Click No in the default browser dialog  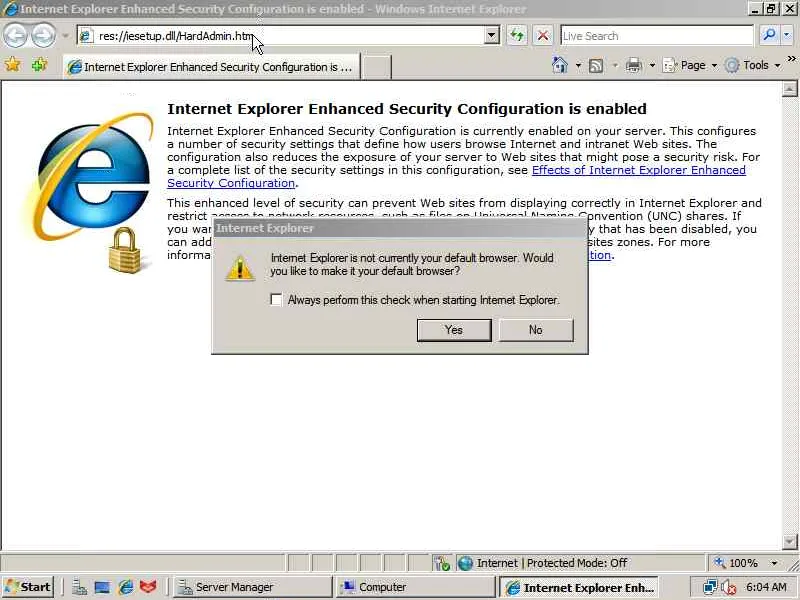(536, 330)
